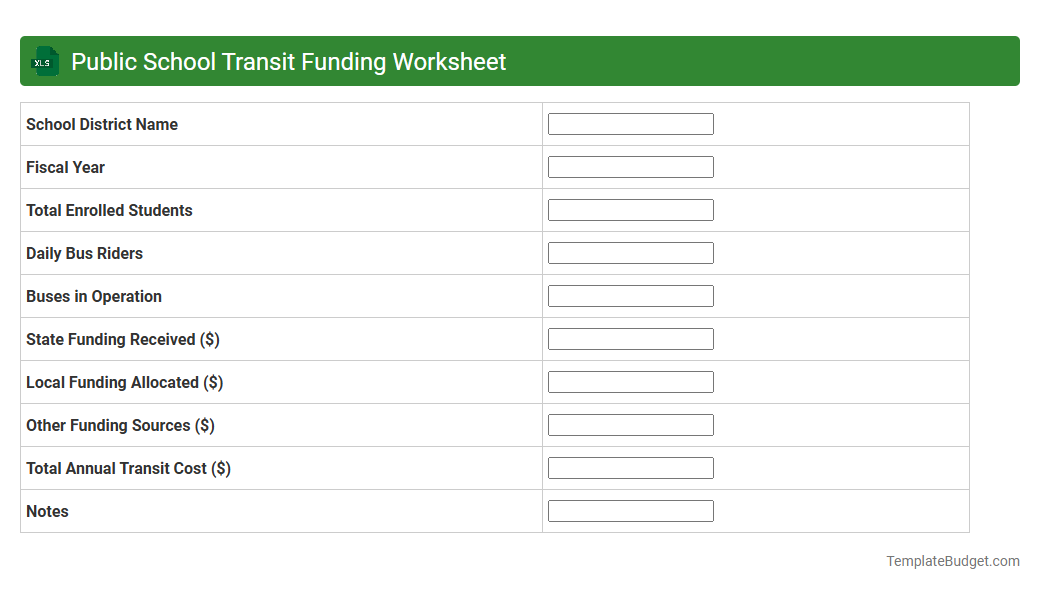Select the Daily Bus Riders label
1040x590 pixels.
[84, 253]
